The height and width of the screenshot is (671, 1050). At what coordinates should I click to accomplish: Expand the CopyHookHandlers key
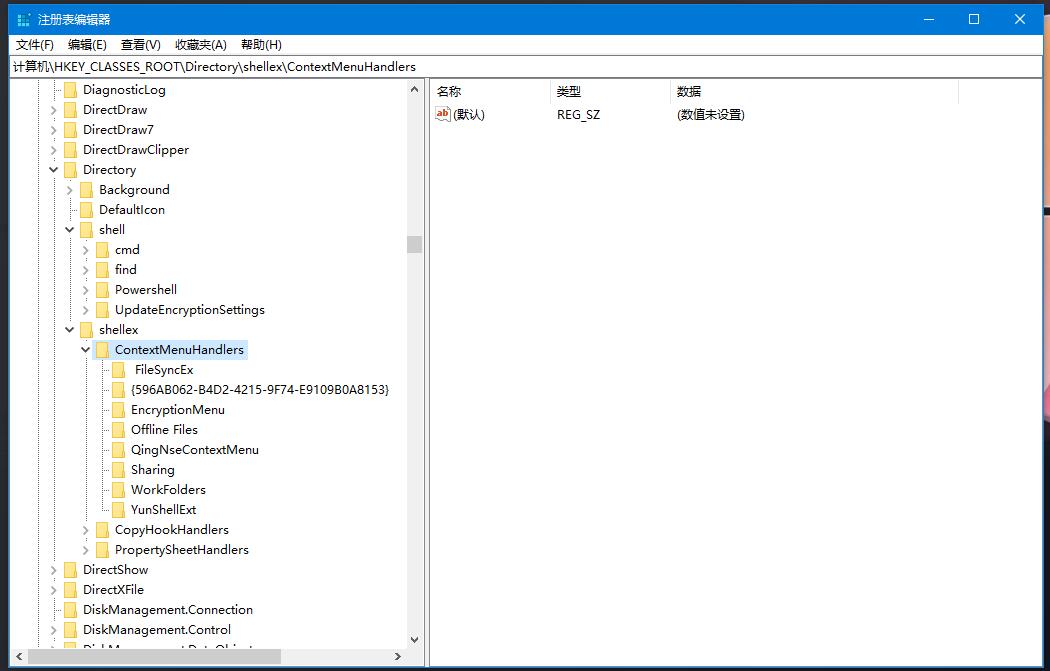[x=86, y=530]
